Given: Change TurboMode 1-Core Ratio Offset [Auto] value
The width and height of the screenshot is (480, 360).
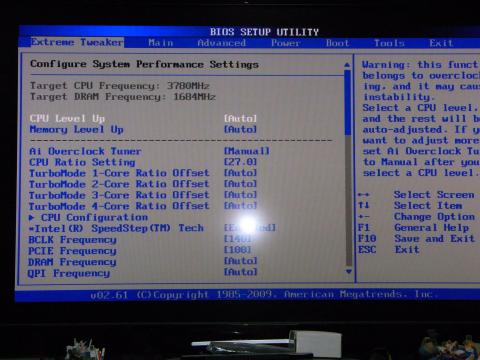Looking at the screenshot, I should [240, 173].
